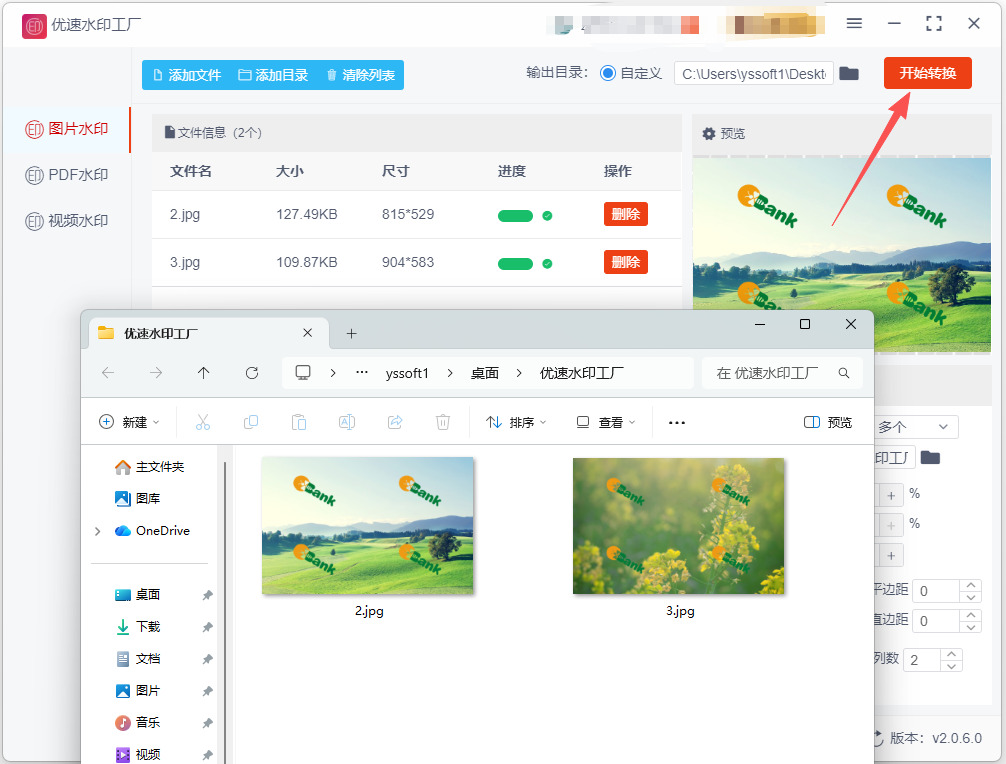Delete 2.jpg with its 删除 button
The image size is (1006, 764).
[626, 214]
